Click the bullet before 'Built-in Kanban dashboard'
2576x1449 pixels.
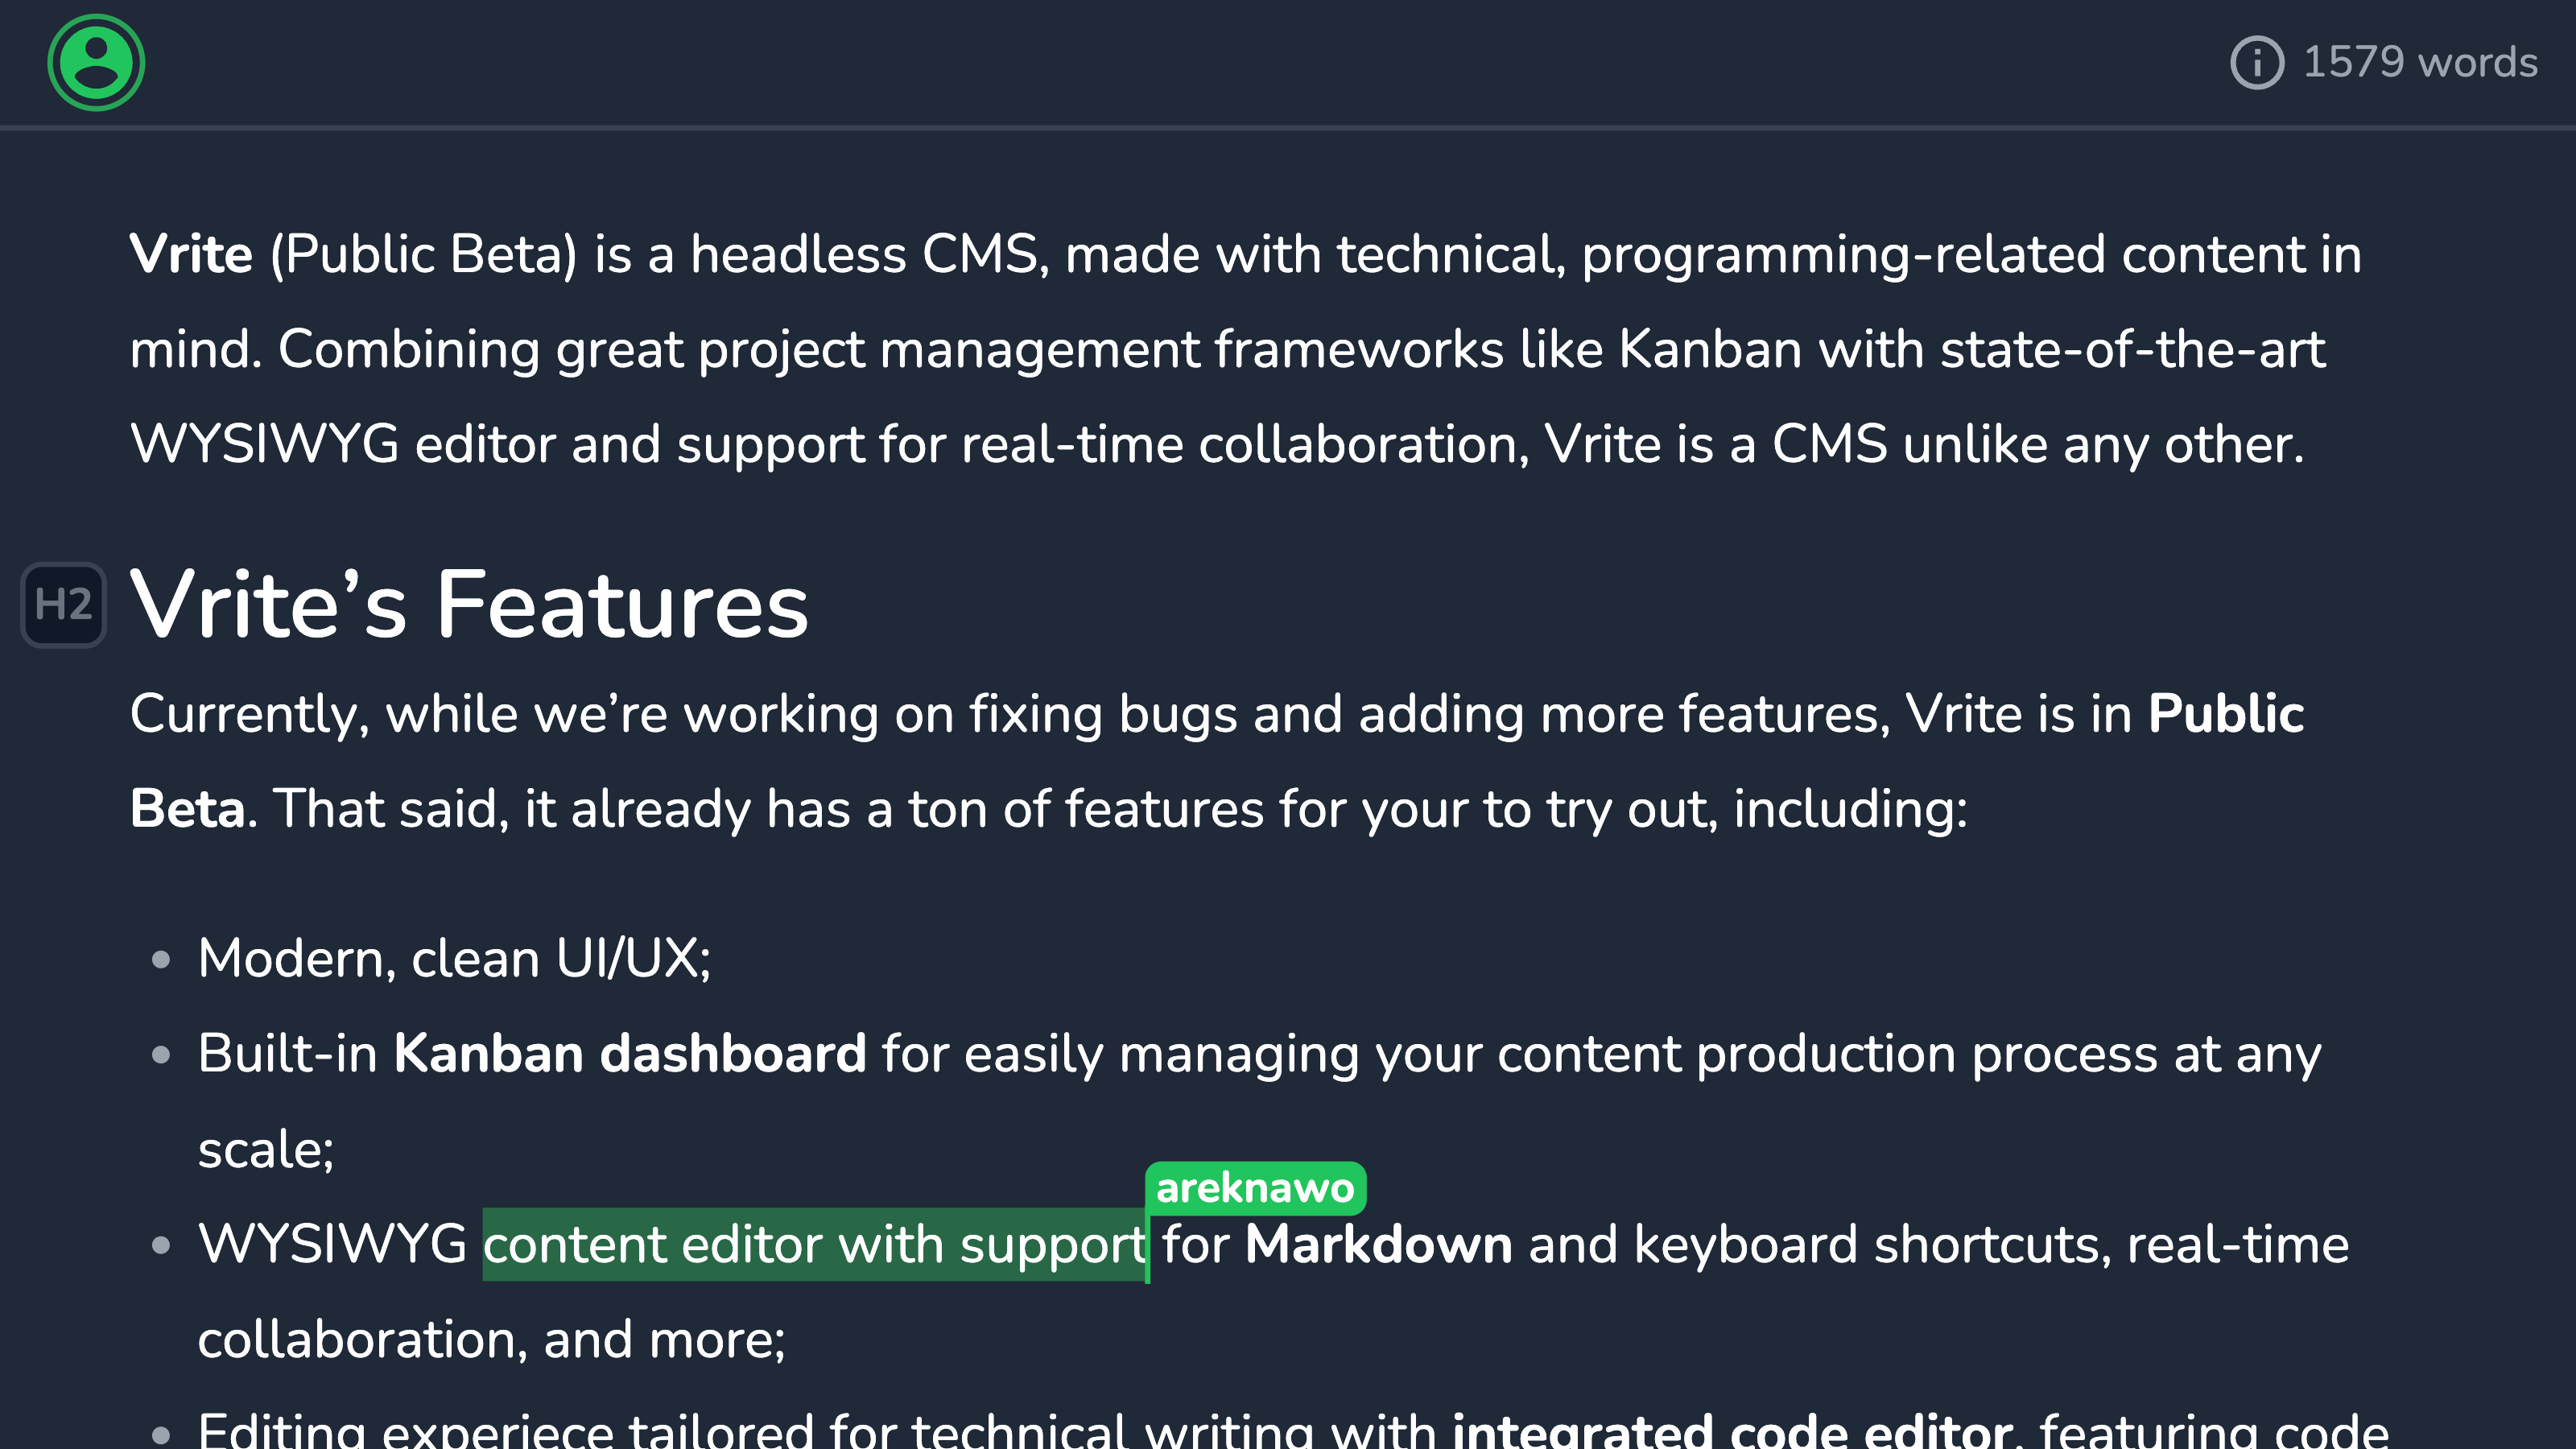click(x=161, y=1055)
